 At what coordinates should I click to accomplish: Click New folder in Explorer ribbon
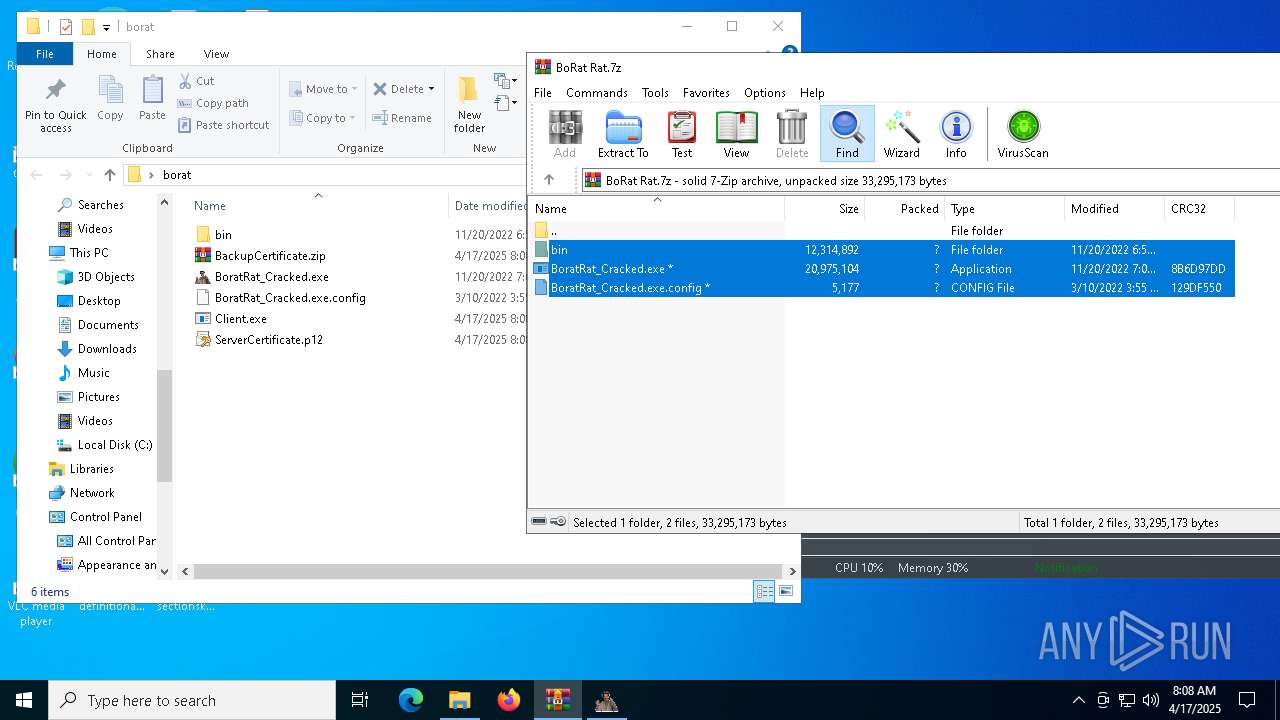coord(469,105)
